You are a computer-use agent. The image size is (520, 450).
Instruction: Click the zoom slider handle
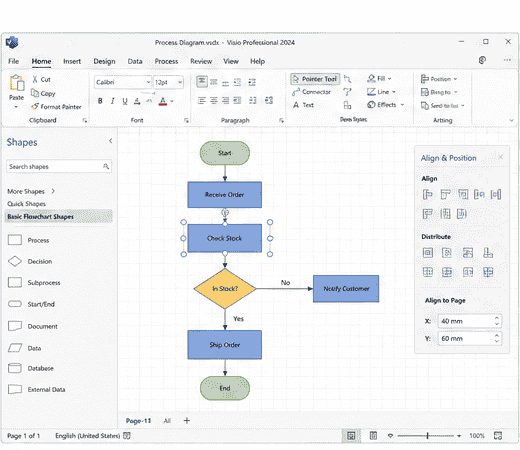coord(427,436)
